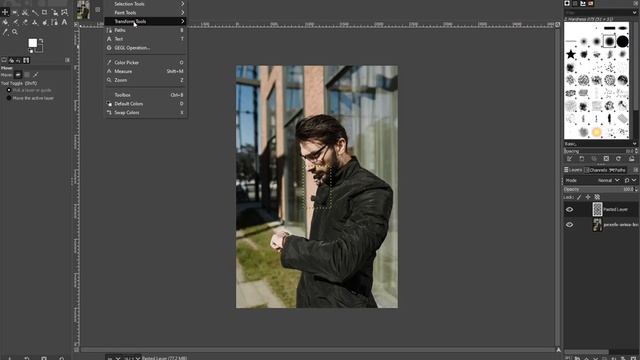Choose Move the active layer option

[30, 98]
